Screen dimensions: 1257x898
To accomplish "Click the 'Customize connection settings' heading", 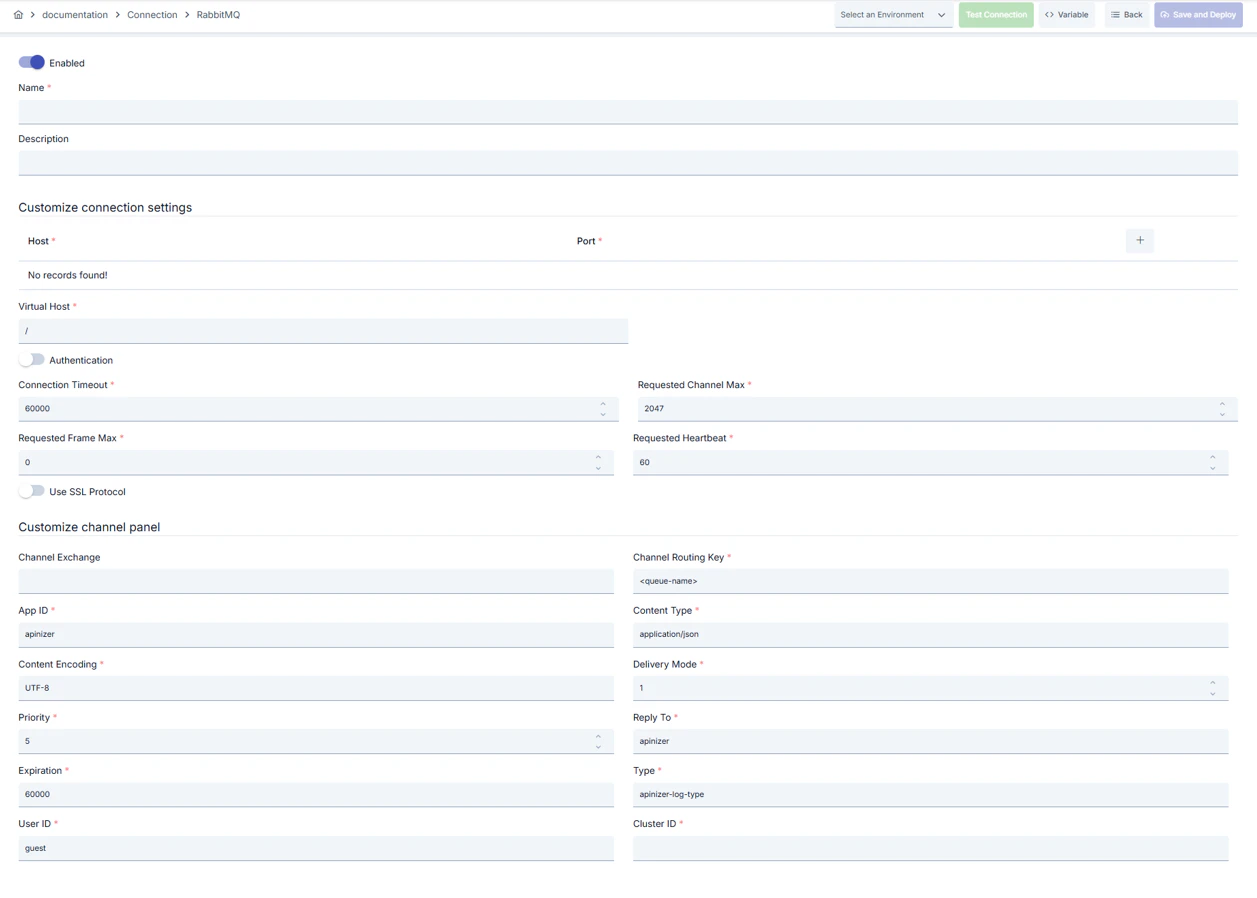I will pyautogui.click(x=105, y=207).
